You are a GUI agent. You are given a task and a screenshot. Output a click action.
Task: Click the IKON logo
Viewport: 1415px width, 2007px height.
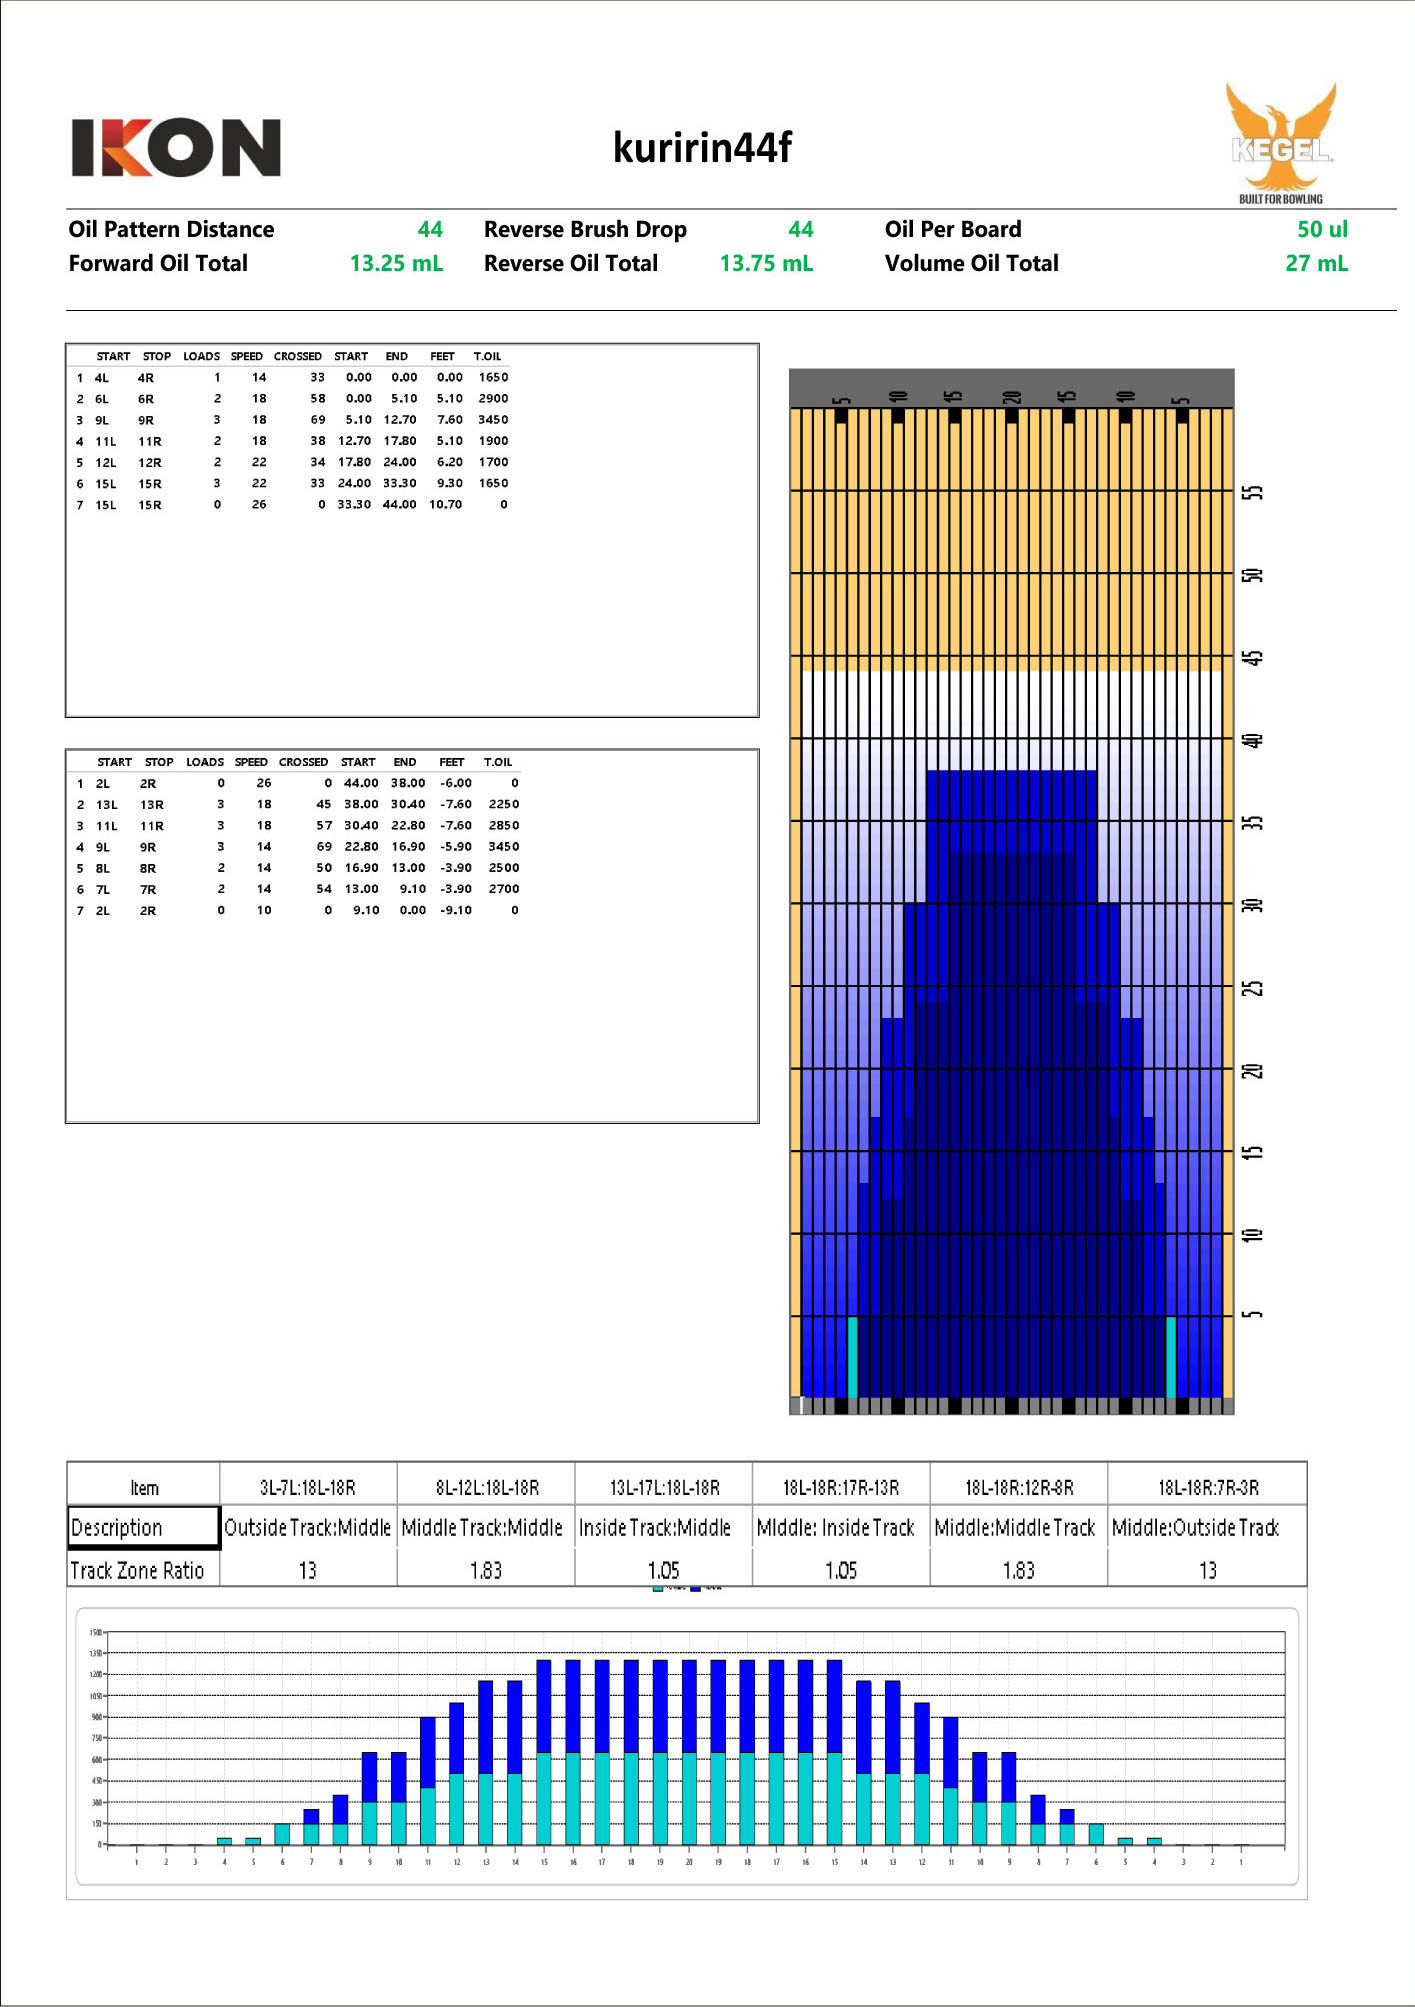176,148
